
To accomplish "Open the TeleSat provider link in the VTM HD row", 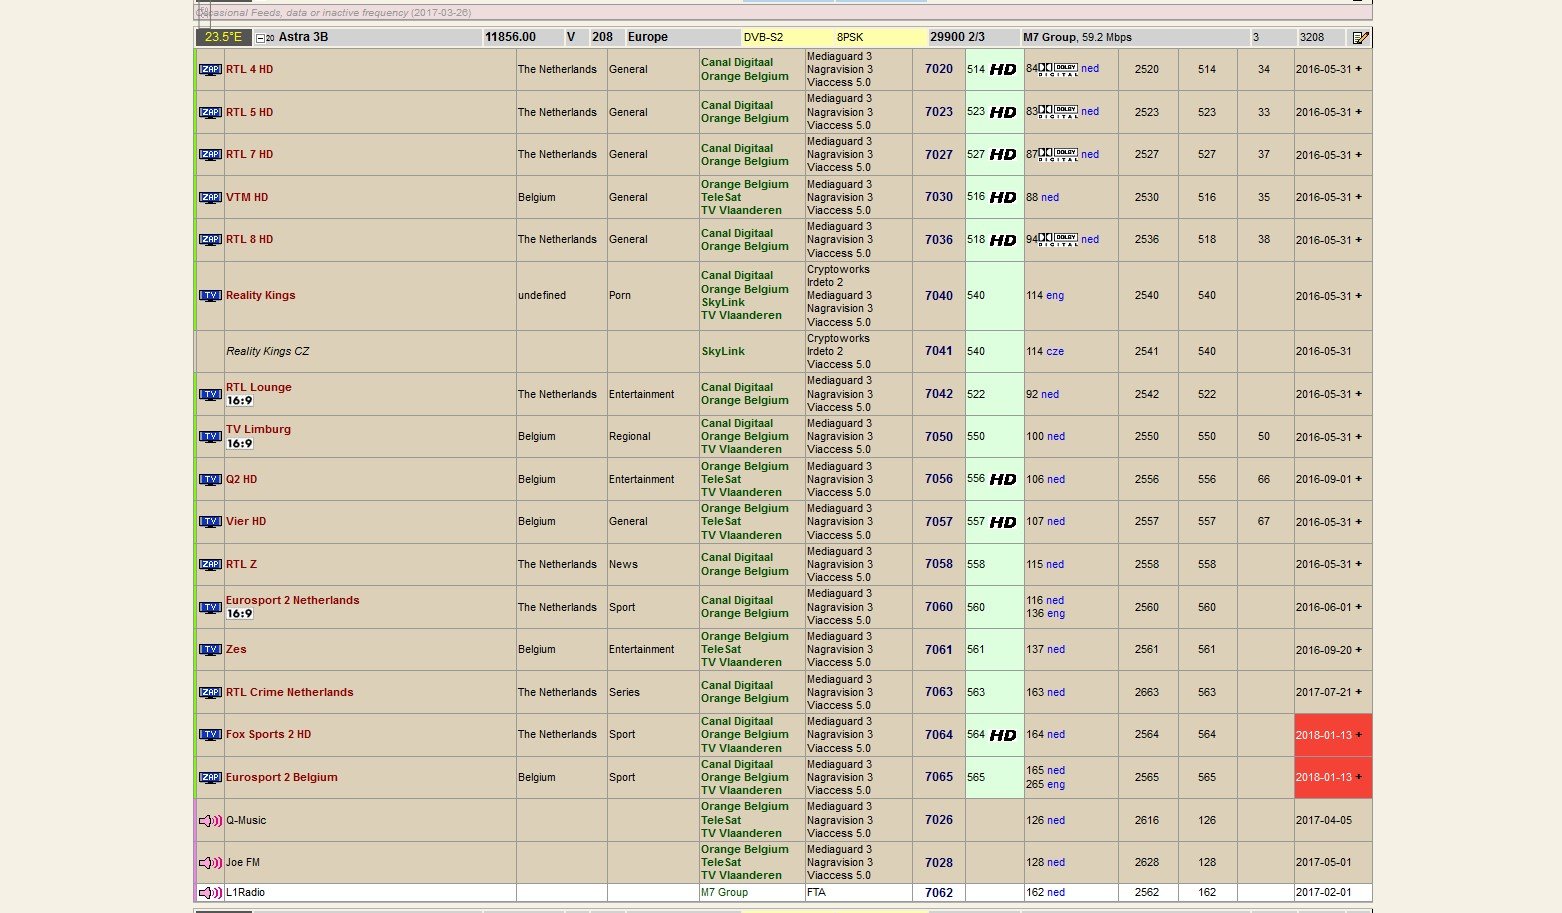I will 721,198.
